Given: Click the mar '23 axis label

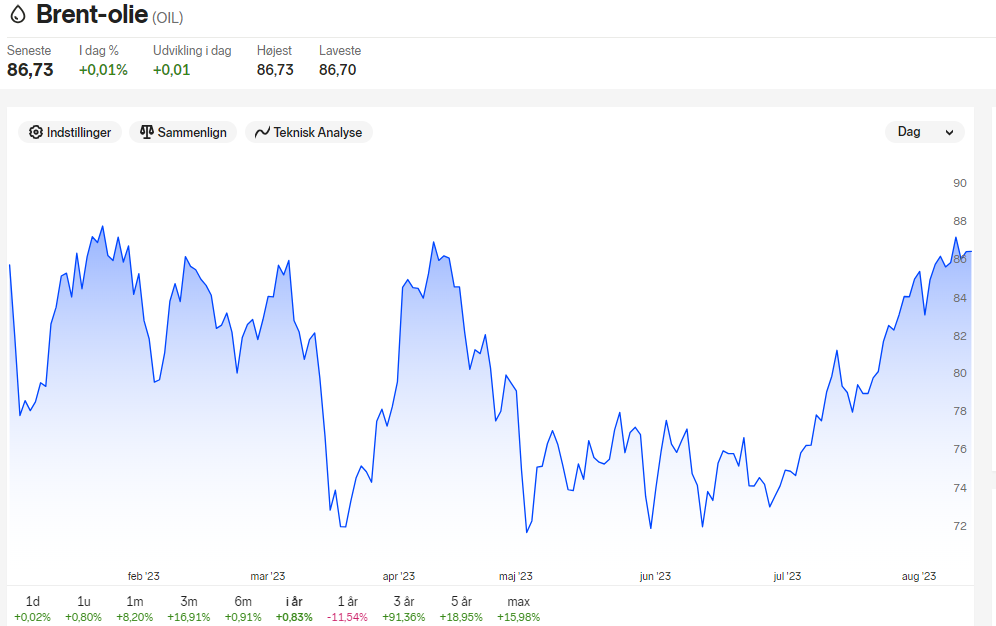Looking at the screenshot, I should click(x=267, y=576).
